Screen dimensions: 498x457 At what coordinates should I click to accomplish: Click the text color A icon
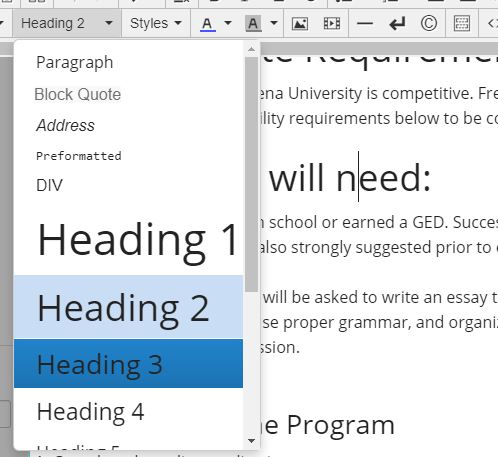207,24
